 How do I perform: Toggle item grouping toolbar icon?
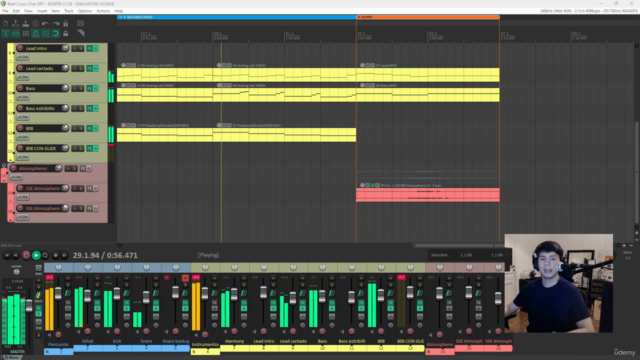pyautogui.click(x=16, y=33)
